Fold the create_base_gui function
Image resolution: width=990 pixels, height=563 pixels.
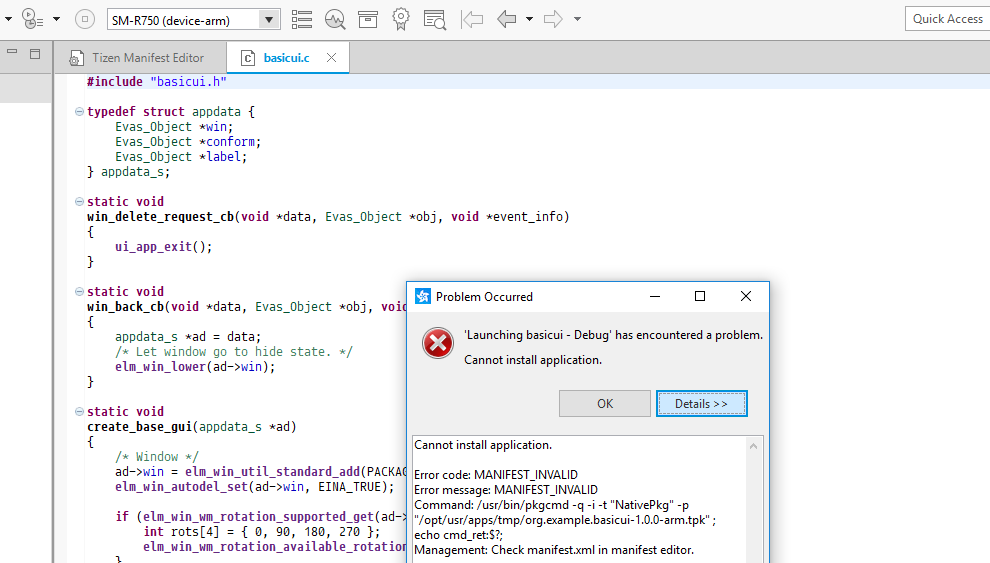[79, 412]
